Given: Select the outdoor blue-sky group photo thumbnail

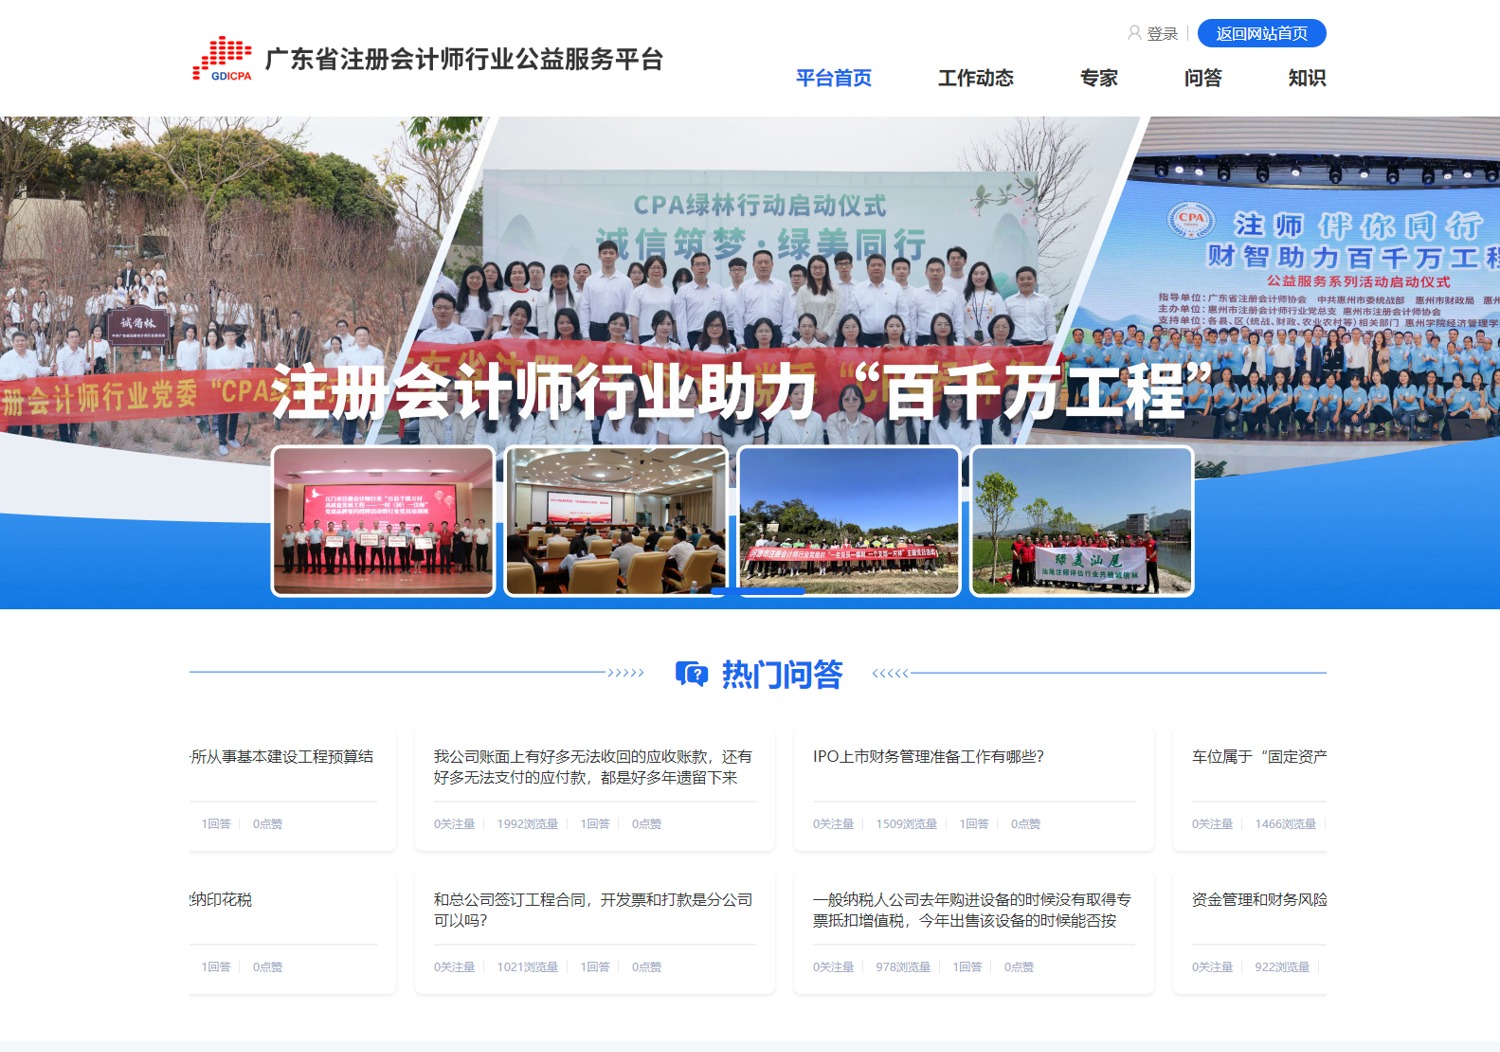Looking at the screenshot, I should pos(849,521).
